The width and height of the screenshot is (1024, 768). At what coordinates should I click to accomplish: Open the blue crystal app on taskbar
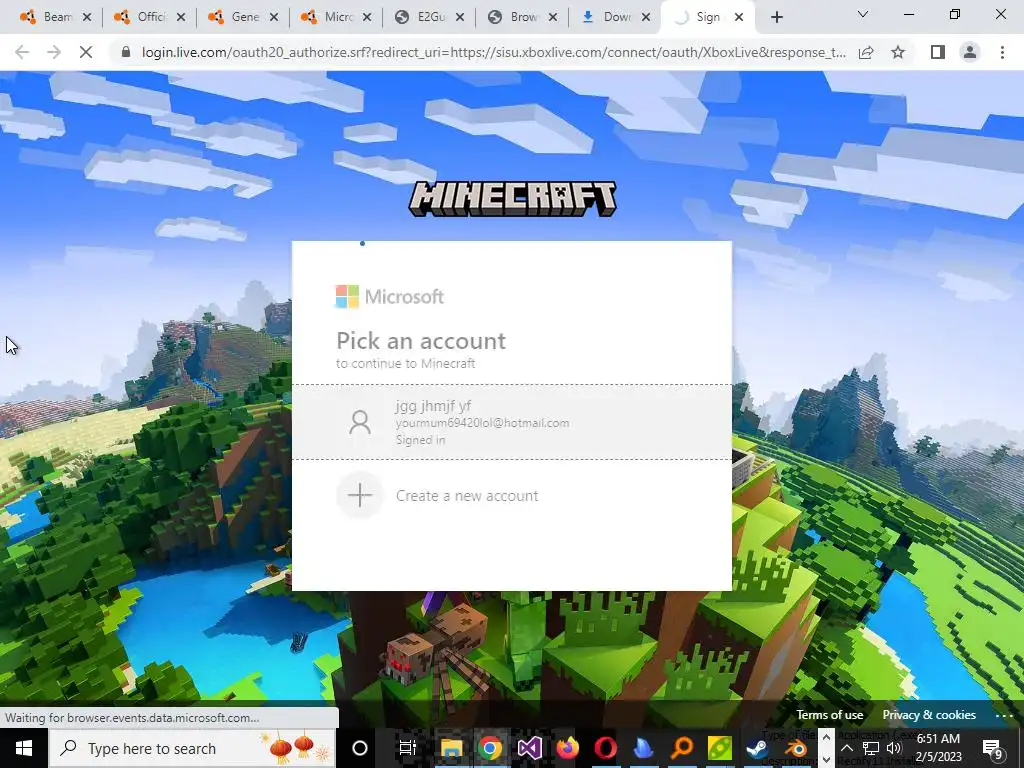[643, 748]
